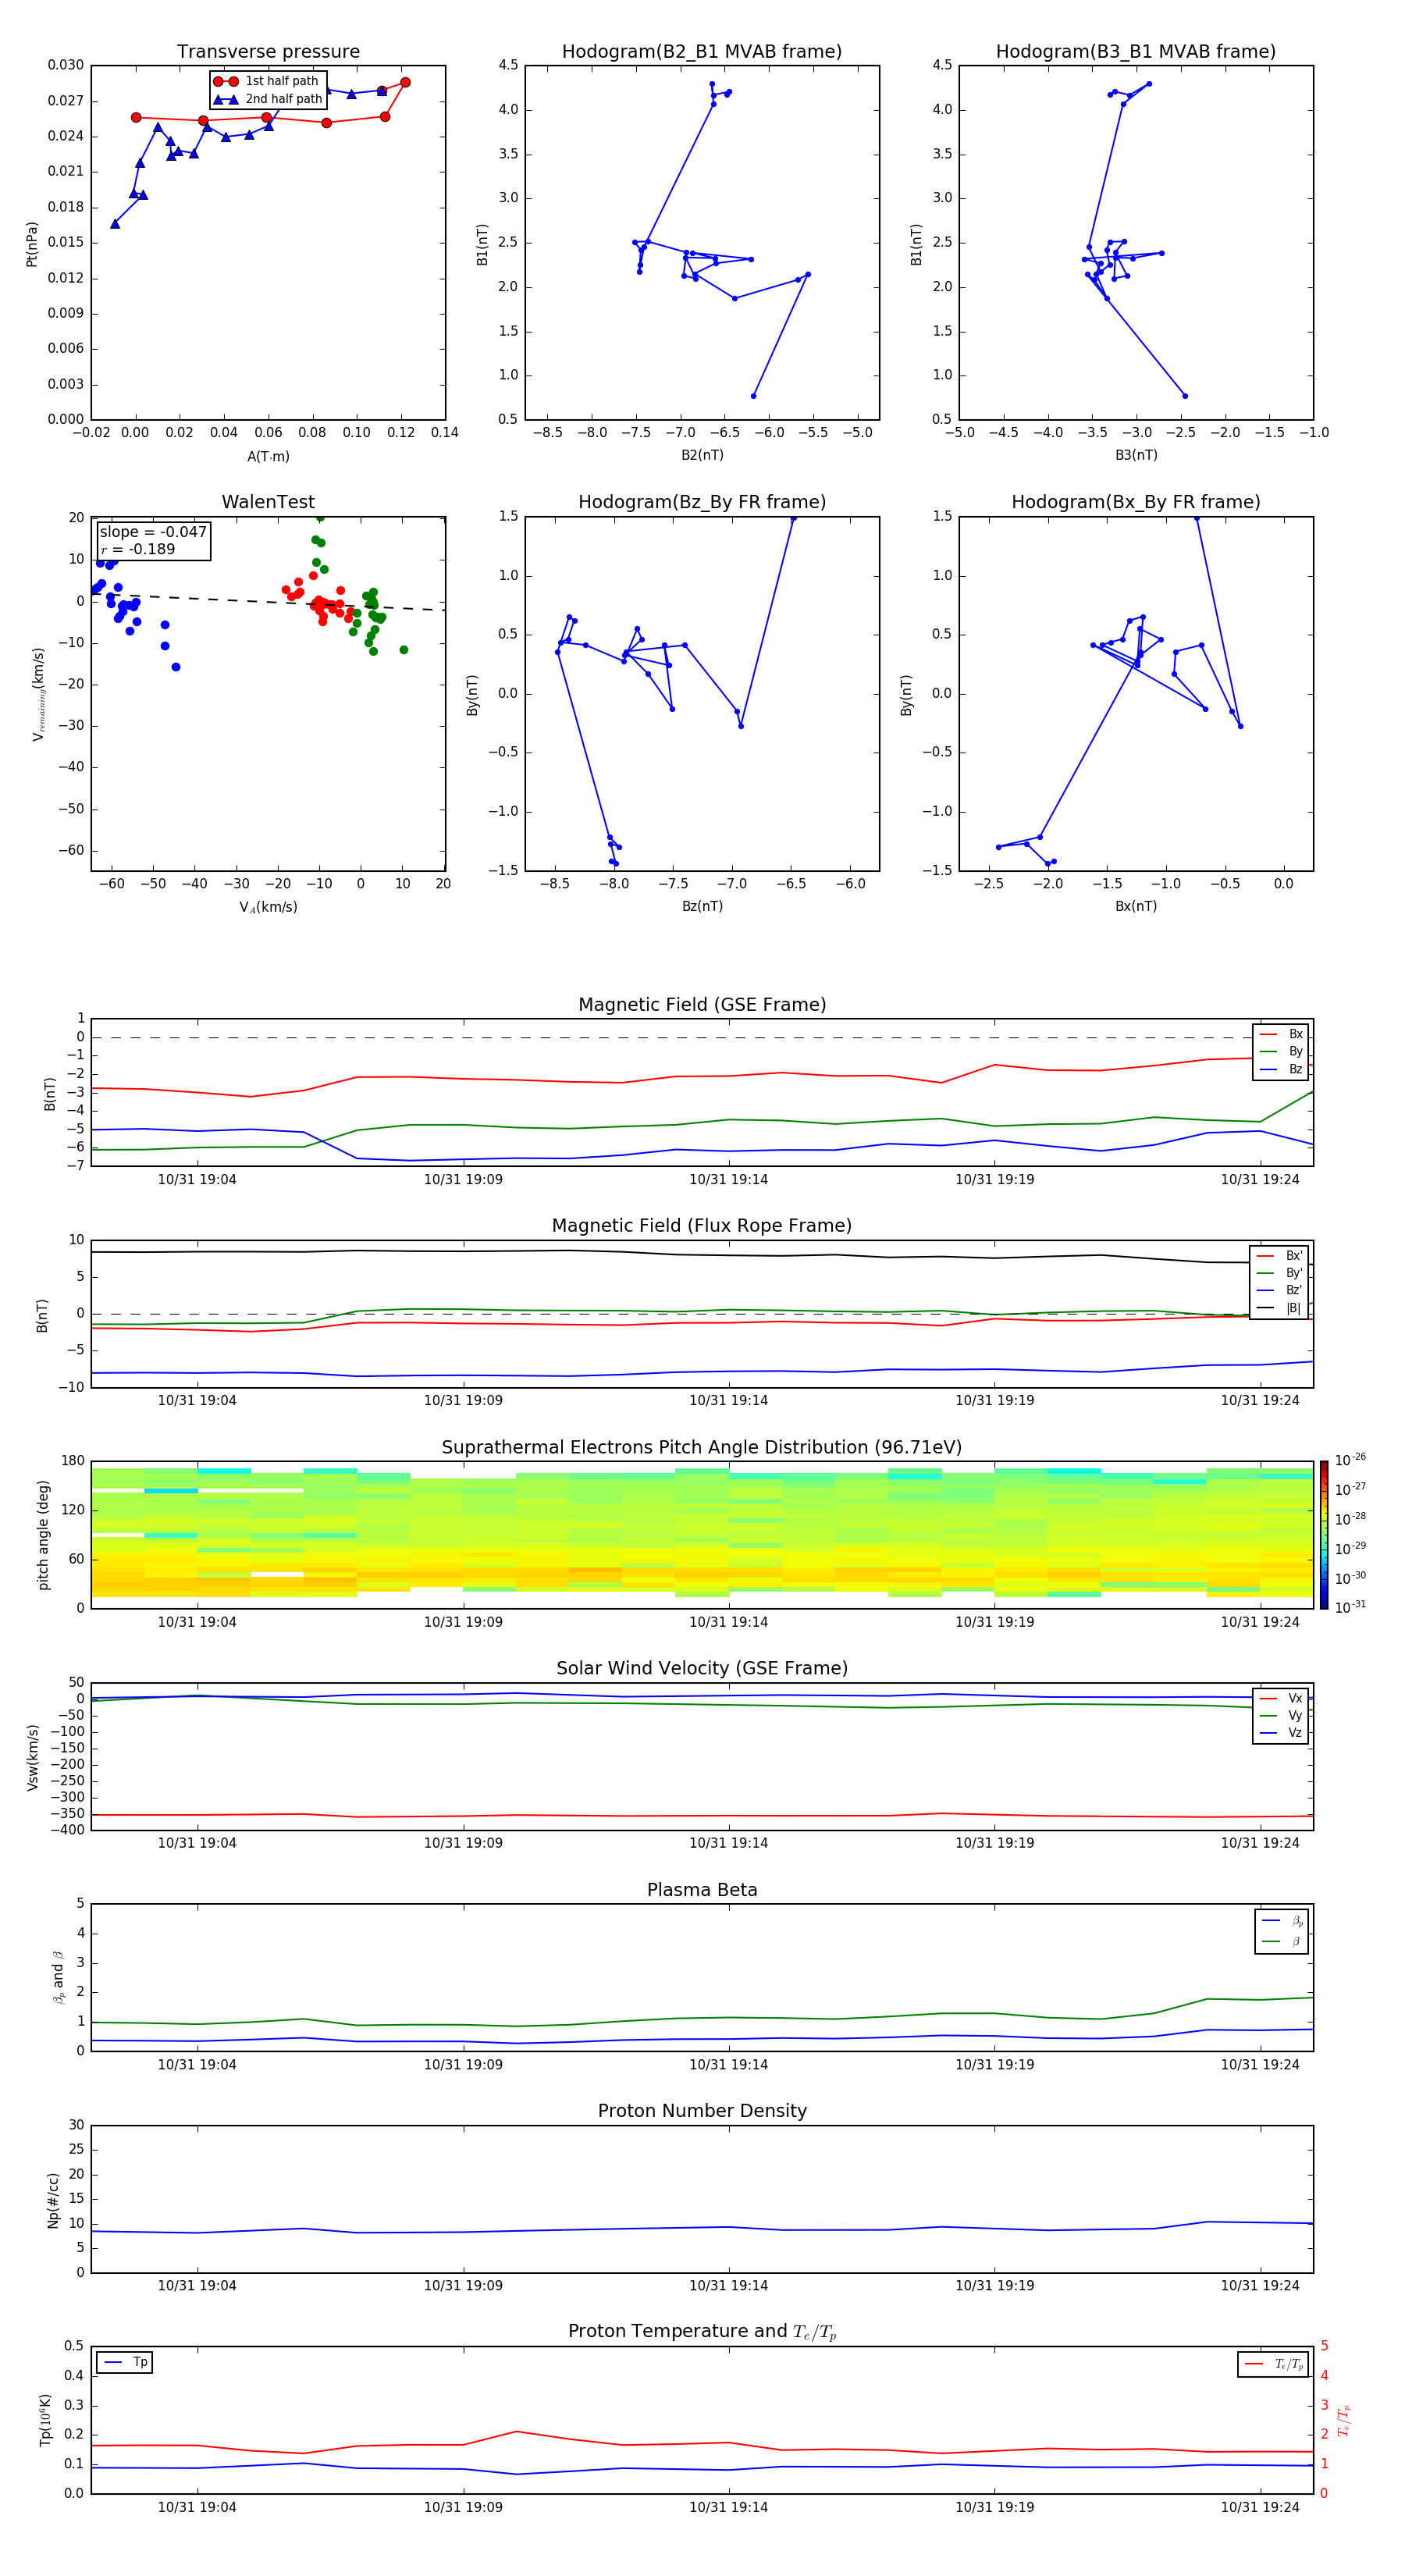Click the 'B2(nT)' axis label
Screen dimensions: 1405x2576
[702, 455]
